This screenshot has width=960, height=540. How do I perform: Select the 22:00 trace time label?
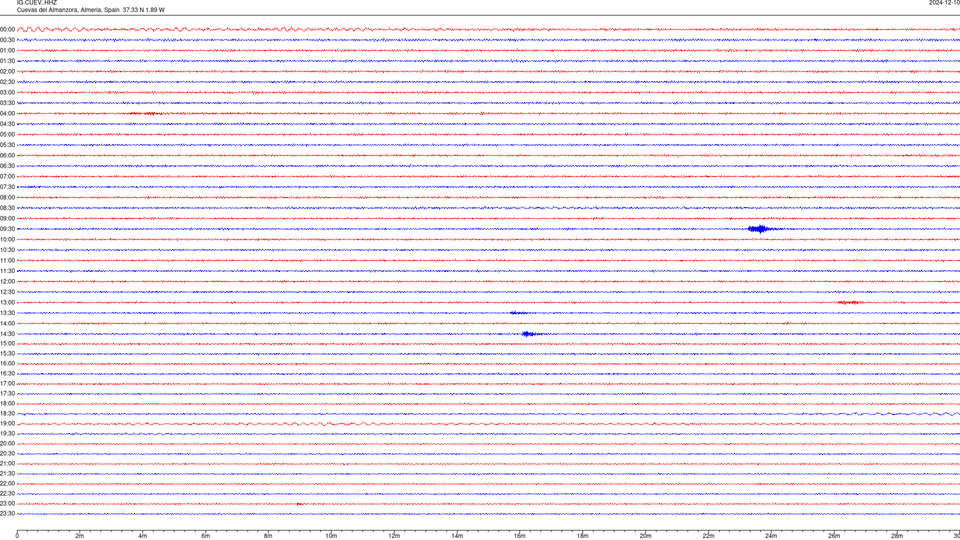click(x=7, y=484)
